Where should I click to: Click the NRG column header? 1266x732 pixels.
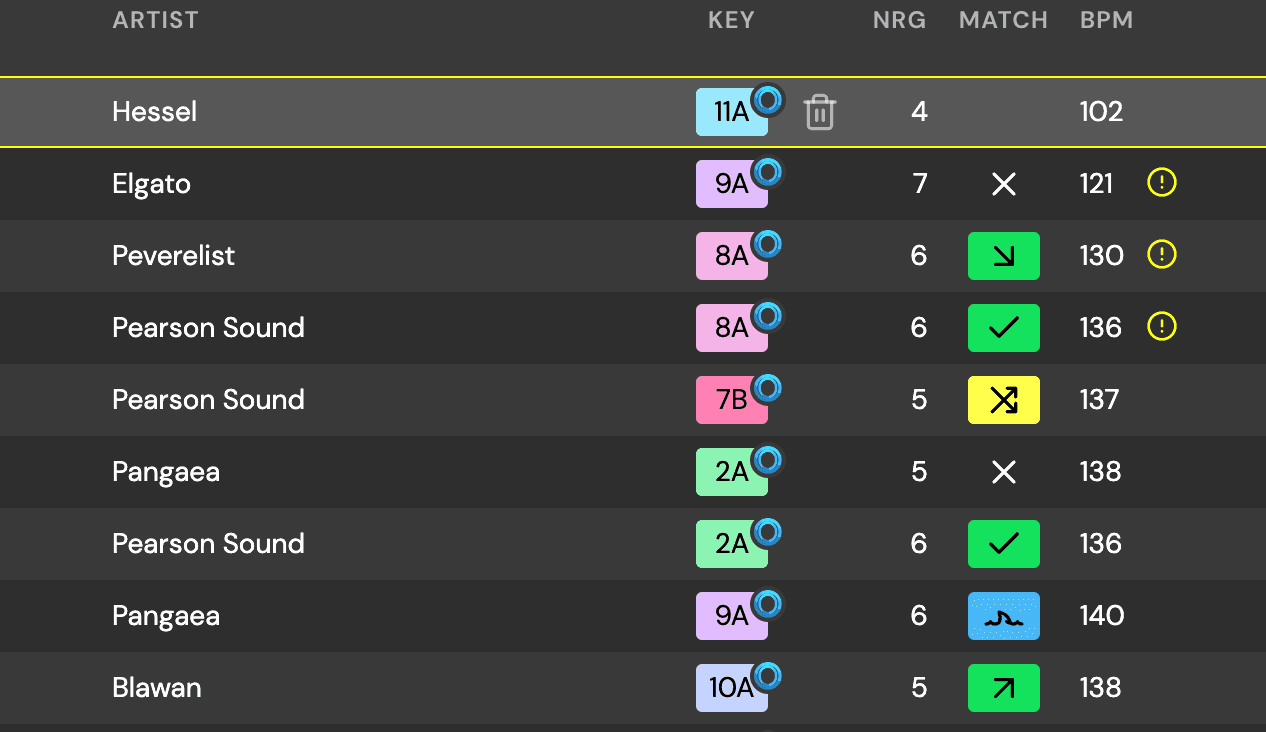[899, 19]
